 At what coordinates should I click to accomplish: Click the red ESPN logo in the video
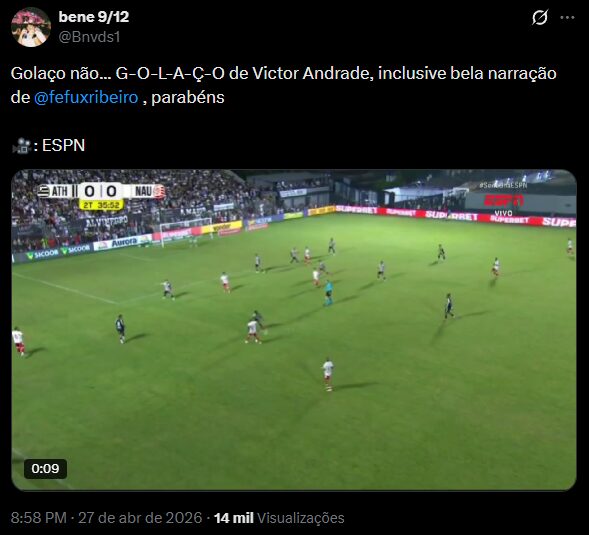(503, 201)
